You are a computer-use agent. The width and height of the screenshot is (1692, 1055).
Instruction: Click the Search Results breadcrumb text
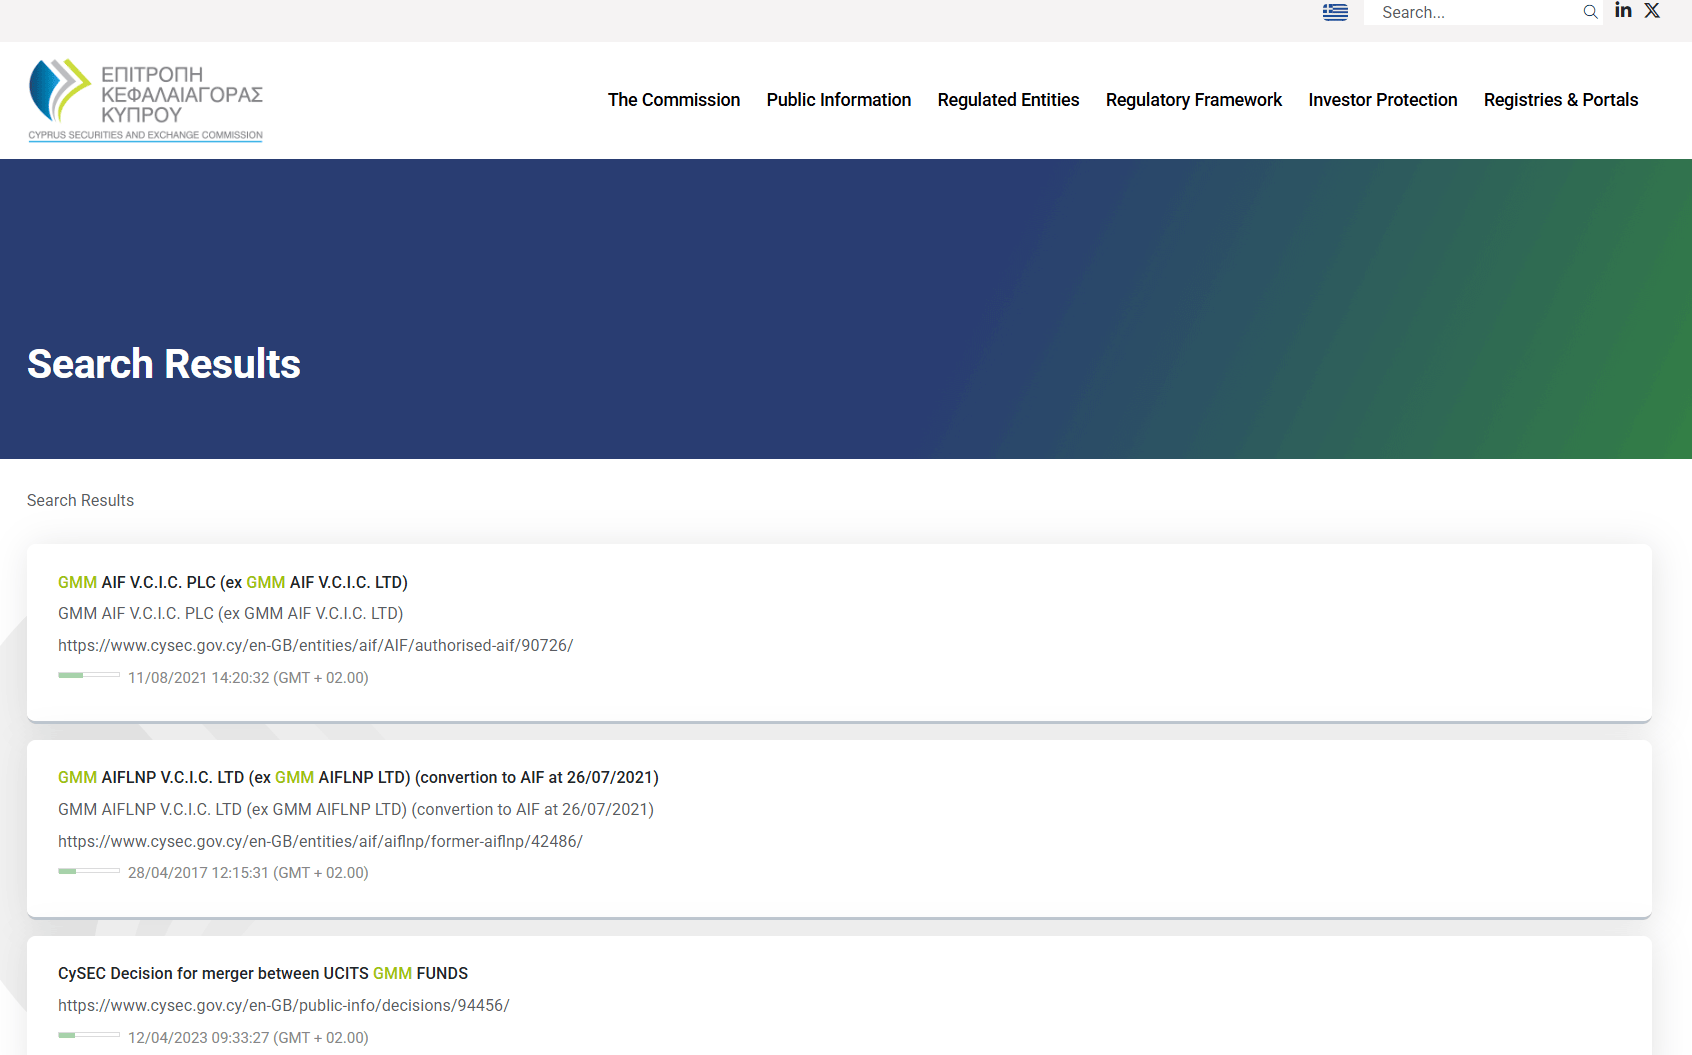coord(80,501)
